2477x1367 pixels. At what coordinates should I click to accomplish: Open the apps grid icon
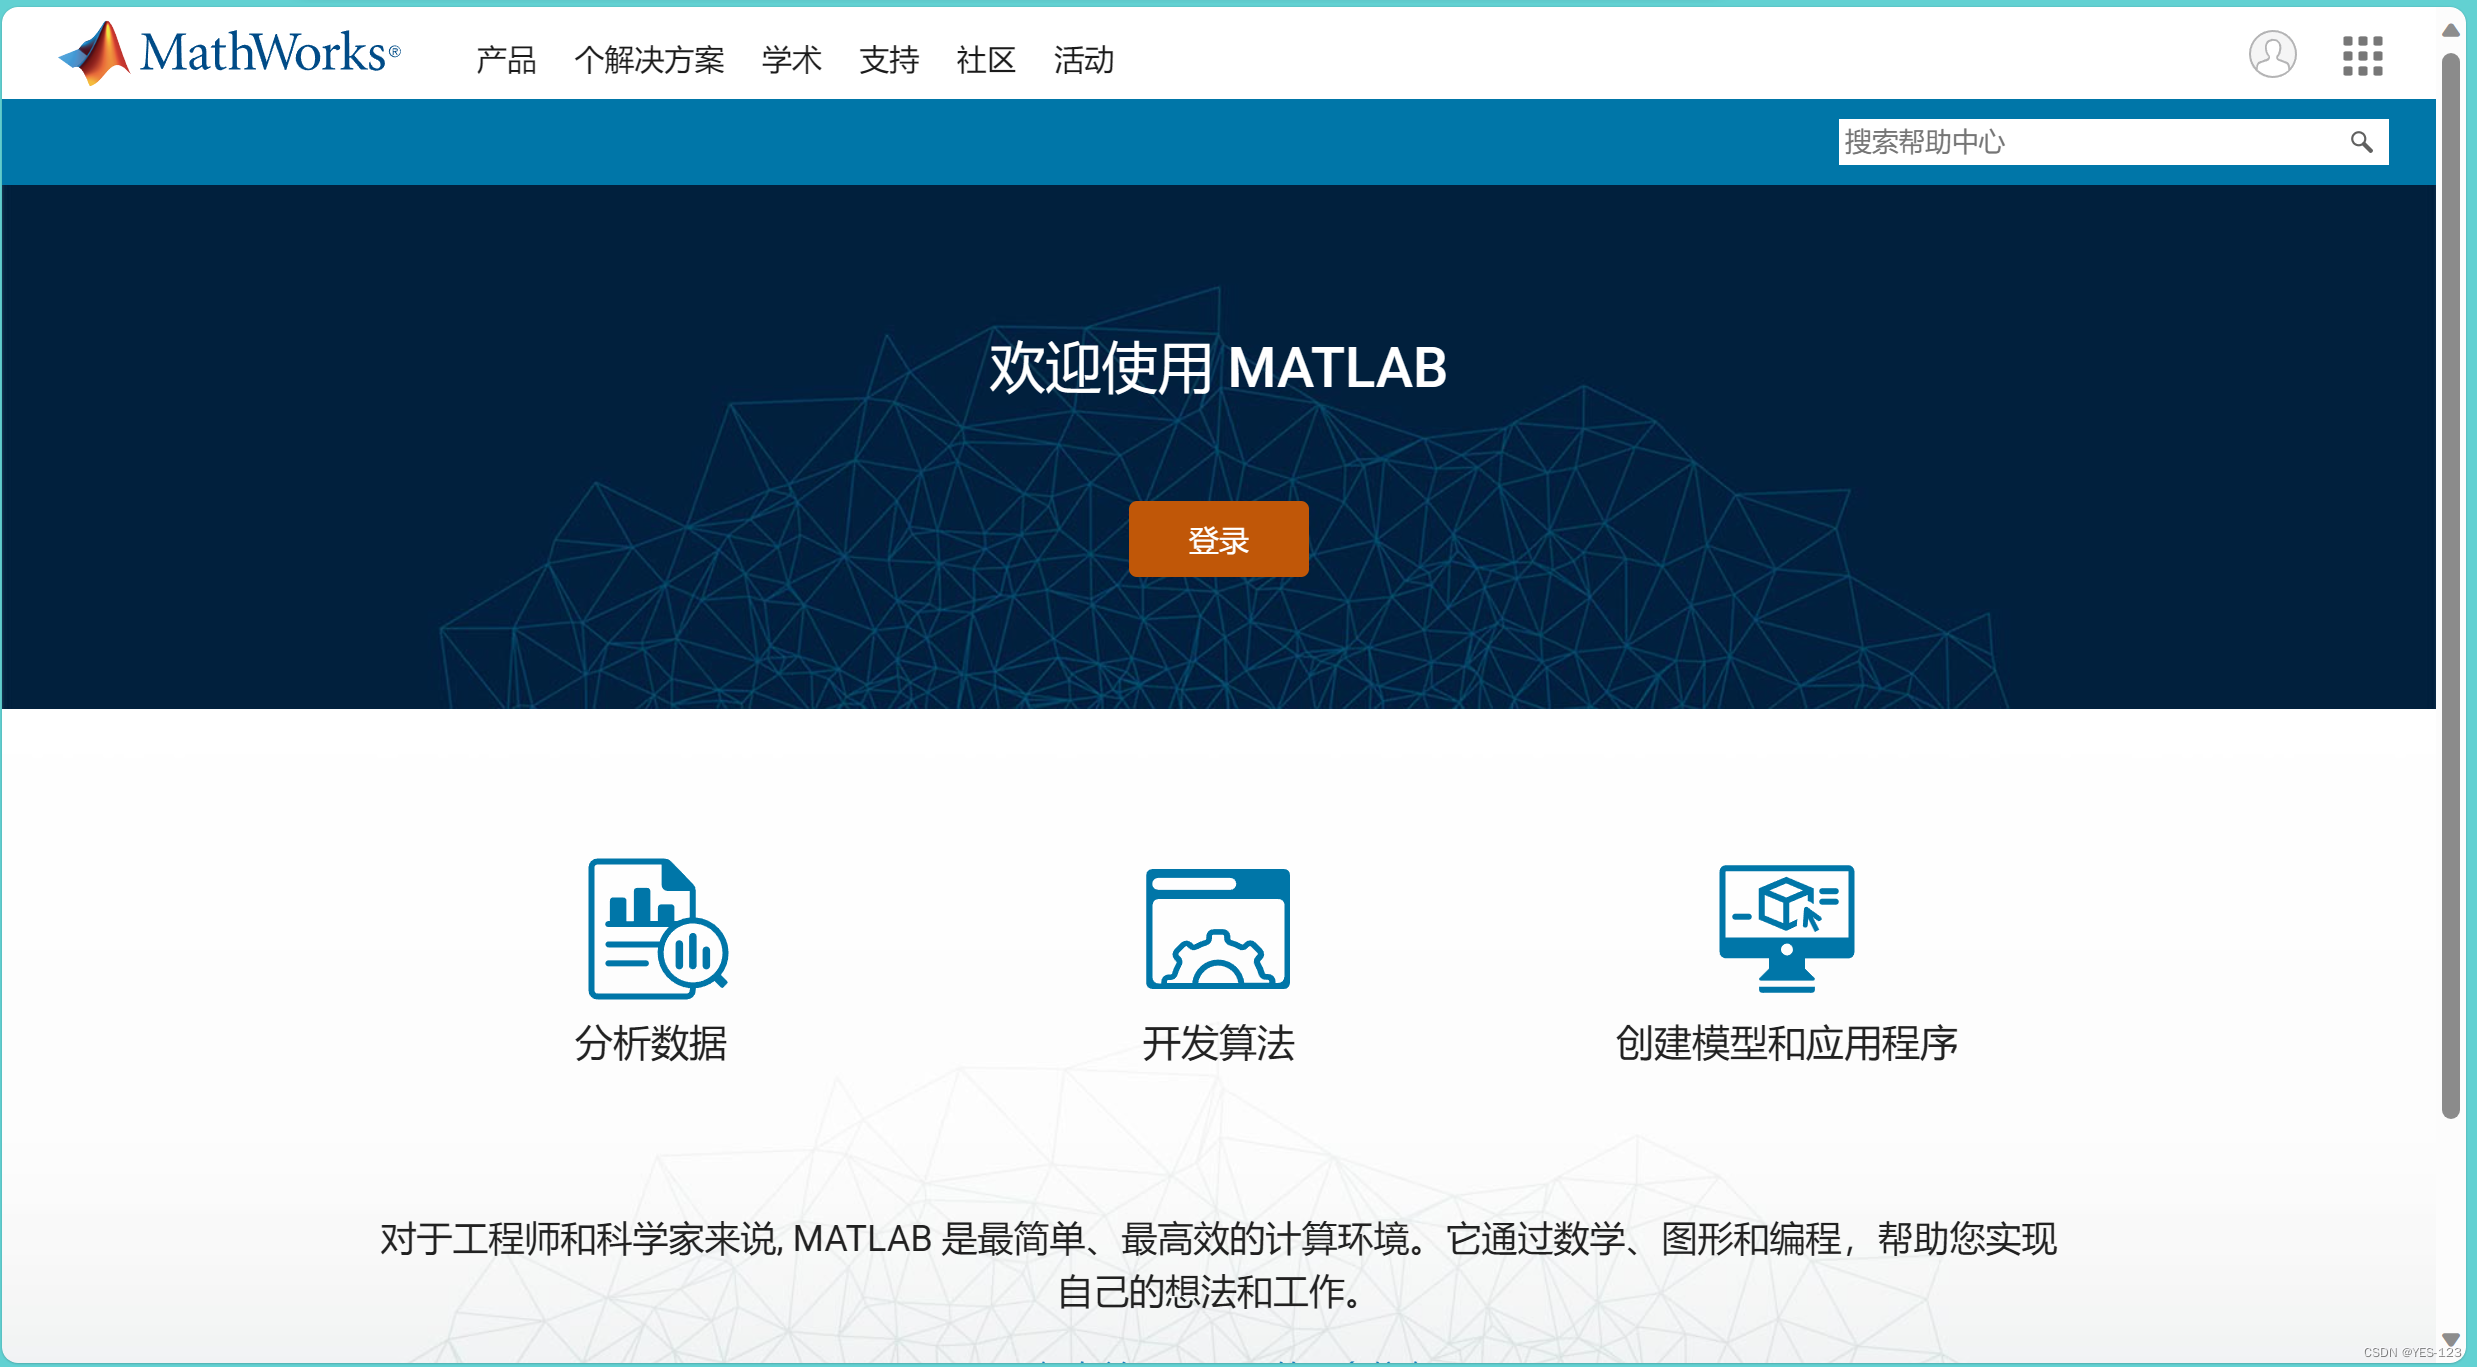2362,56
